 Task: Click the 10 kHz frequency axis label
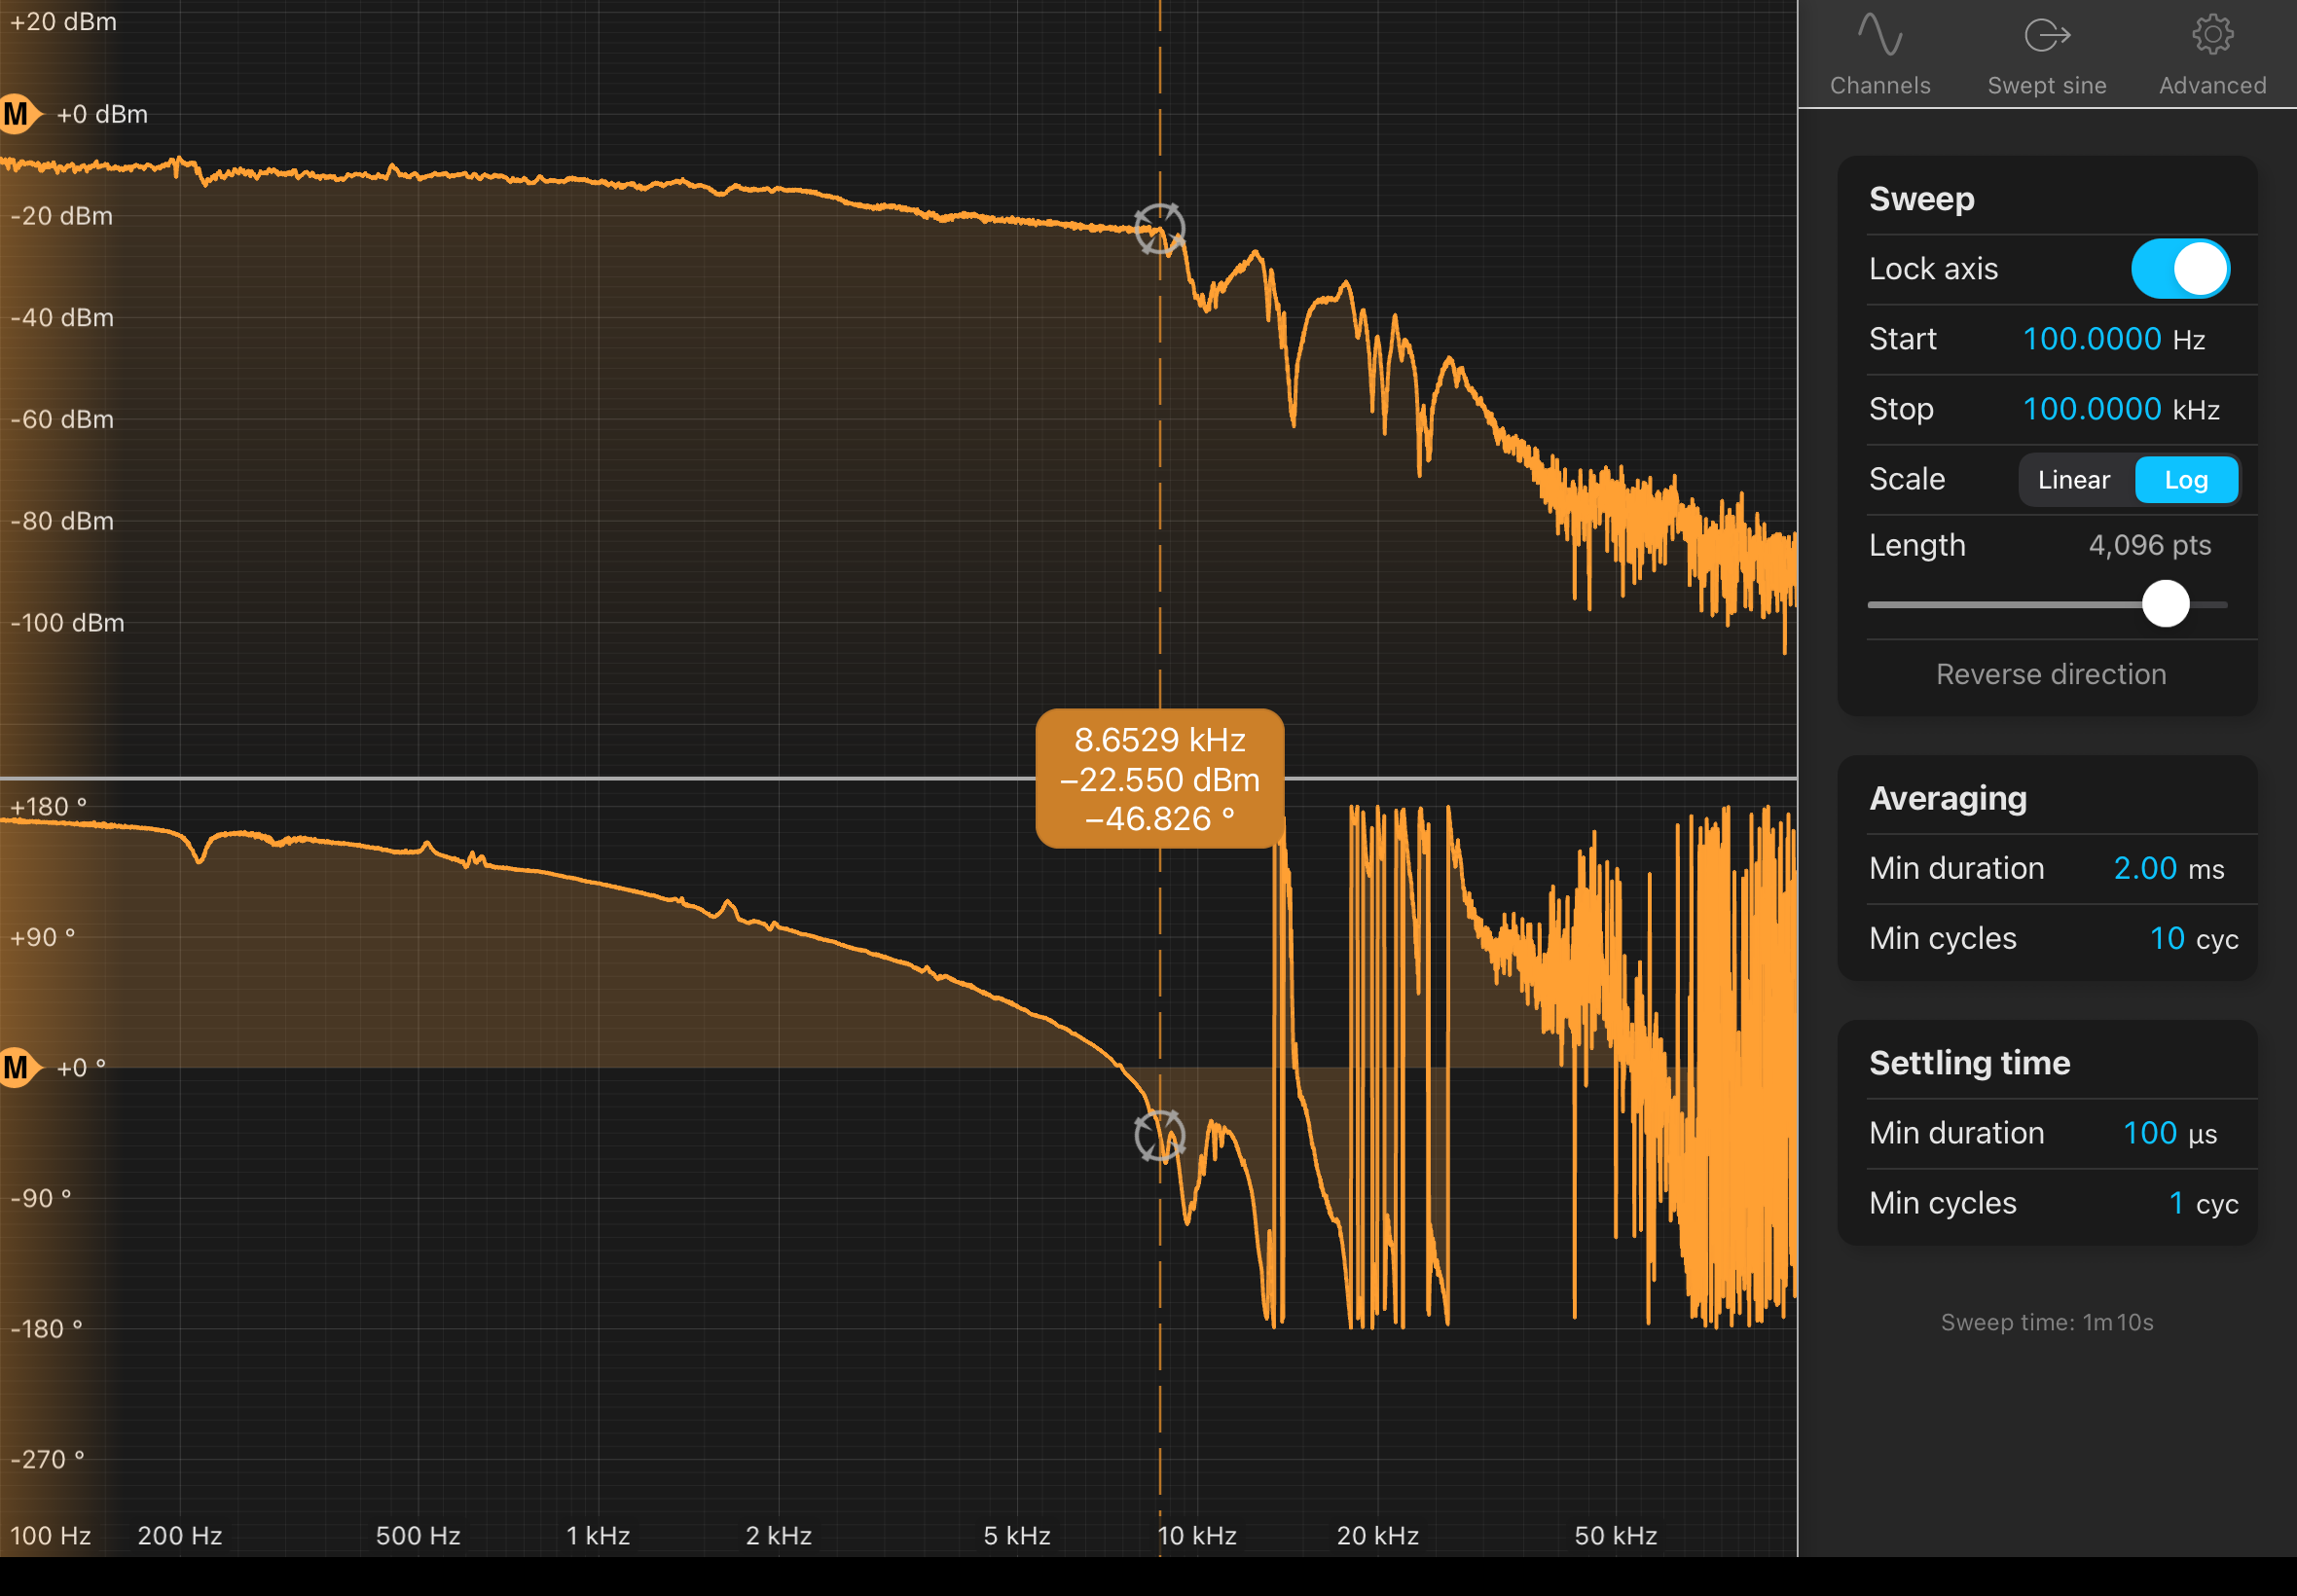click(x=1197, y=1535)
